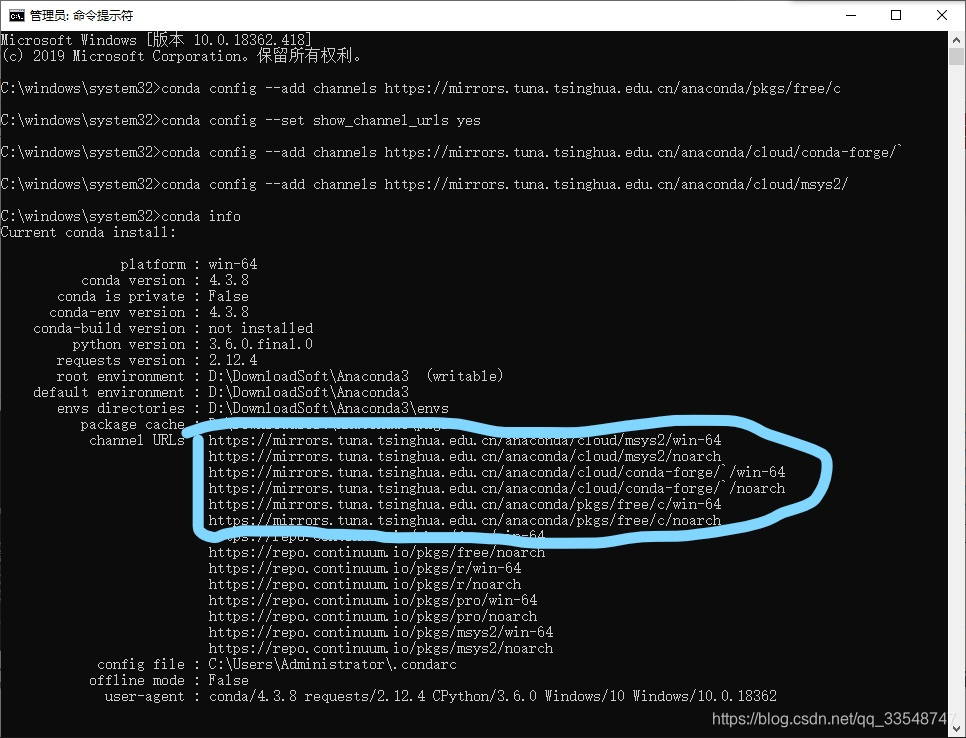Viewport: 966px width, 738px height.
Task: Click the vertical scrollbar thumb
Action: pos(956,57)
